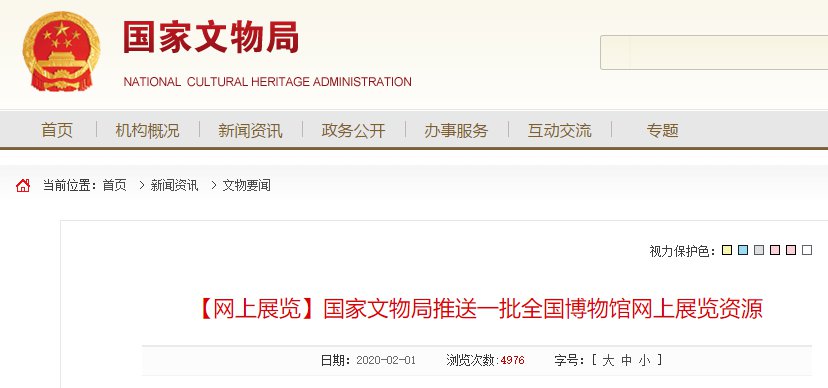Select the pink swatch beside the gray one
The image size is (828, 388).
[x=775, y=250]
